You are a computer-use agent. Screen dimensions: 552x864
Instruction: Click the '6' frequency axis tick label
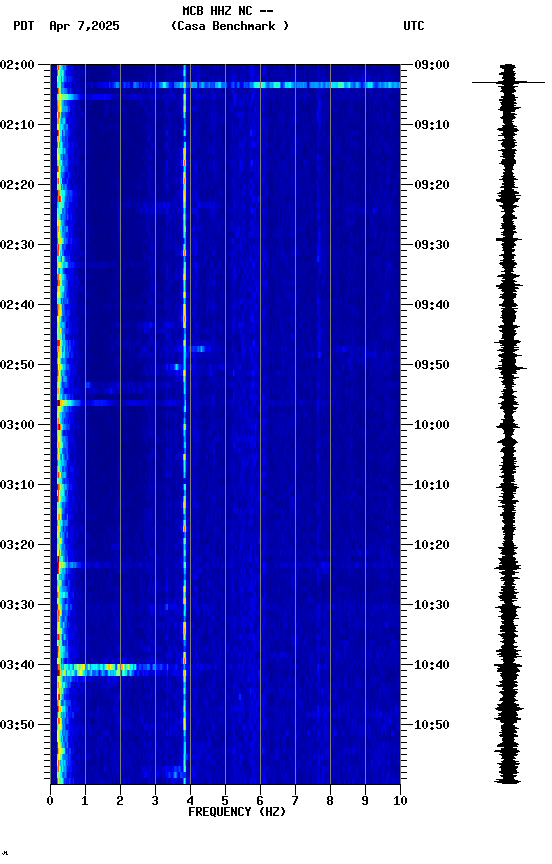tap(260, 801)
